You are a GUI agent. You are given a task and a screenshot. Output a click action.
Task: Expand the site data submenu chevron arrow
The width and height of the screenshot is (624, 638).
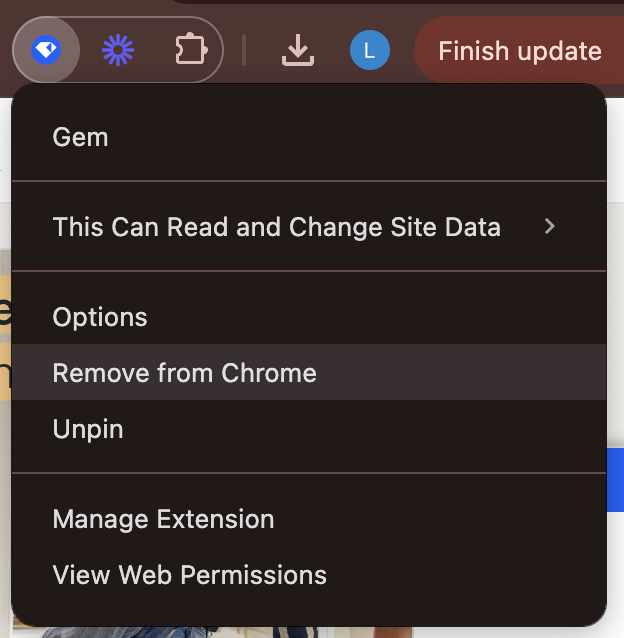550,226
